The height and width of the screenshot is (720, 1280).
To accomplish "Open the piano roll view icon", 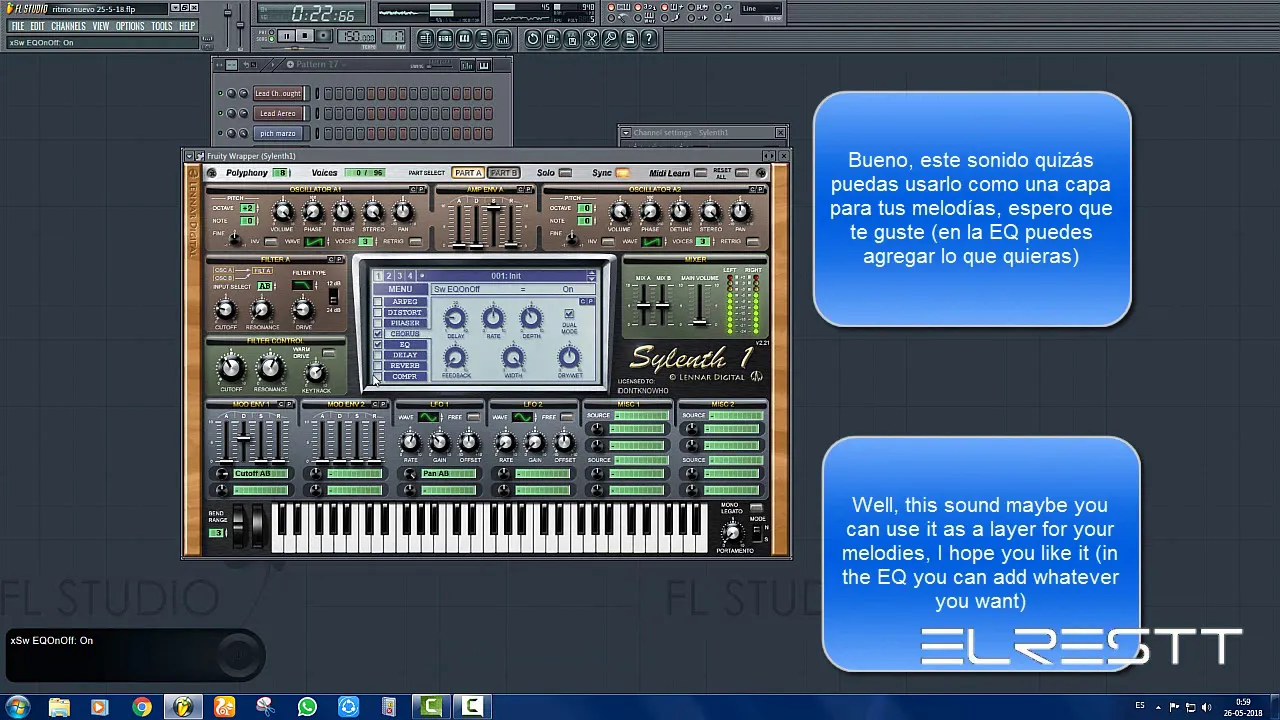I will 464,38.
